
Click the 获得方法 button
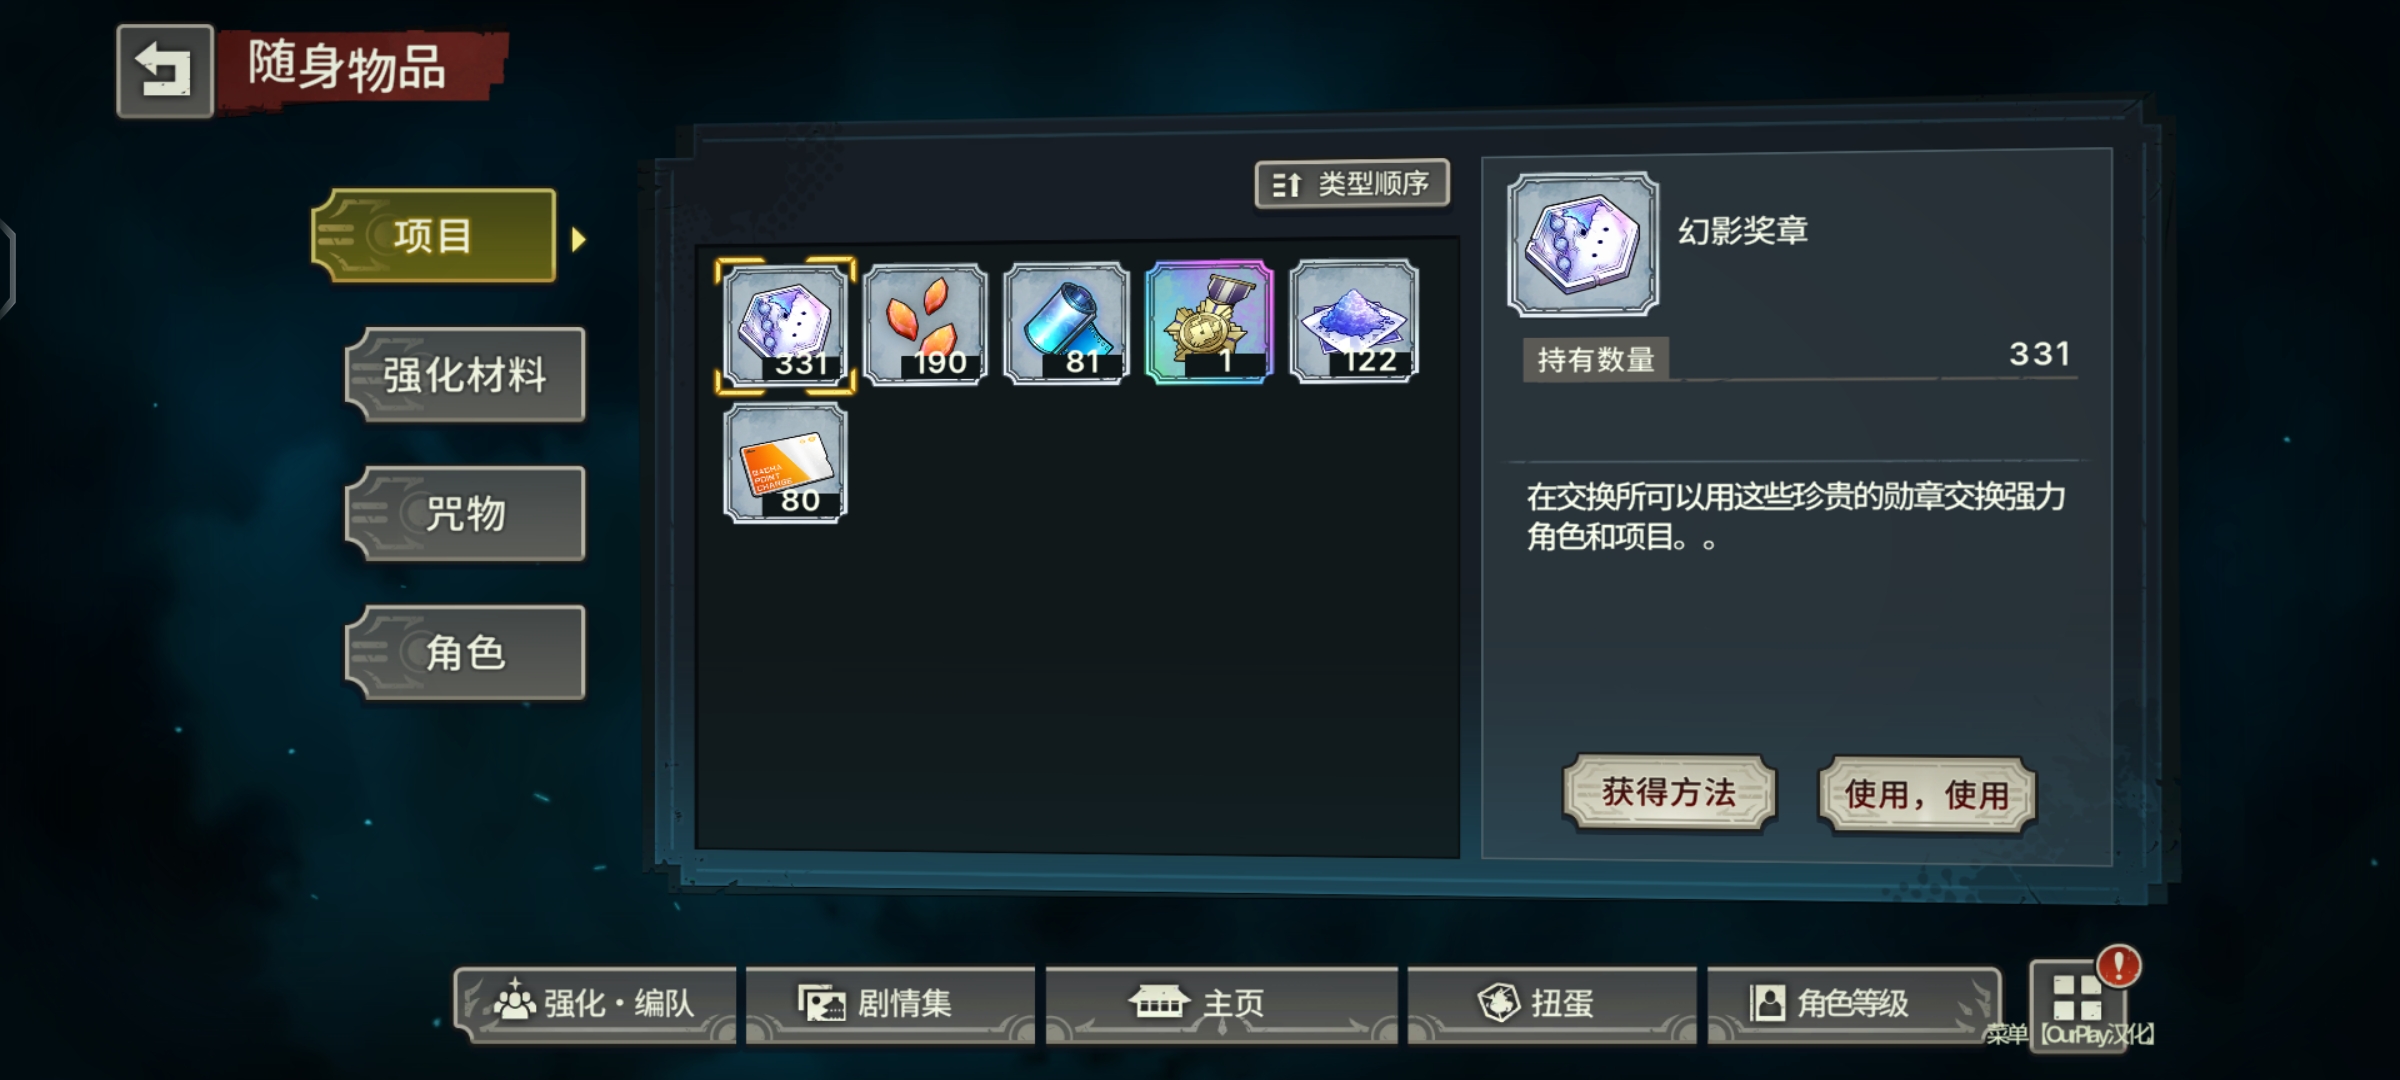(x=1669, y=793)
